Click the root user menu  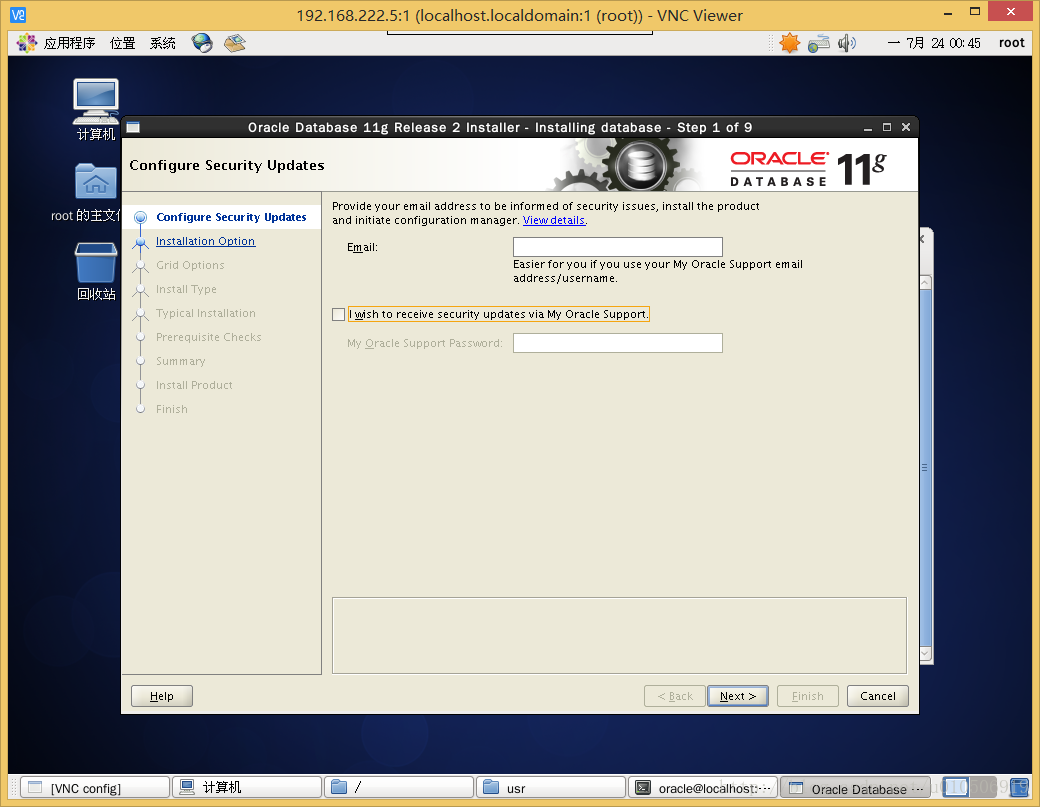click(x=1011, y=43)
